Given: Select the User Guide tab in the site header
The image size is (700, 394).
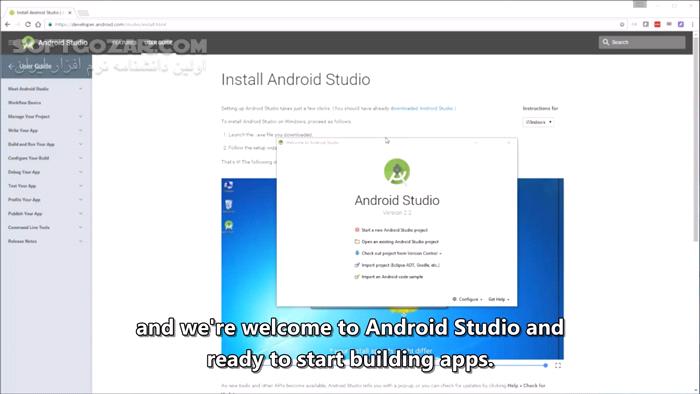Looking at the screenshot, I should pos(158,42).
